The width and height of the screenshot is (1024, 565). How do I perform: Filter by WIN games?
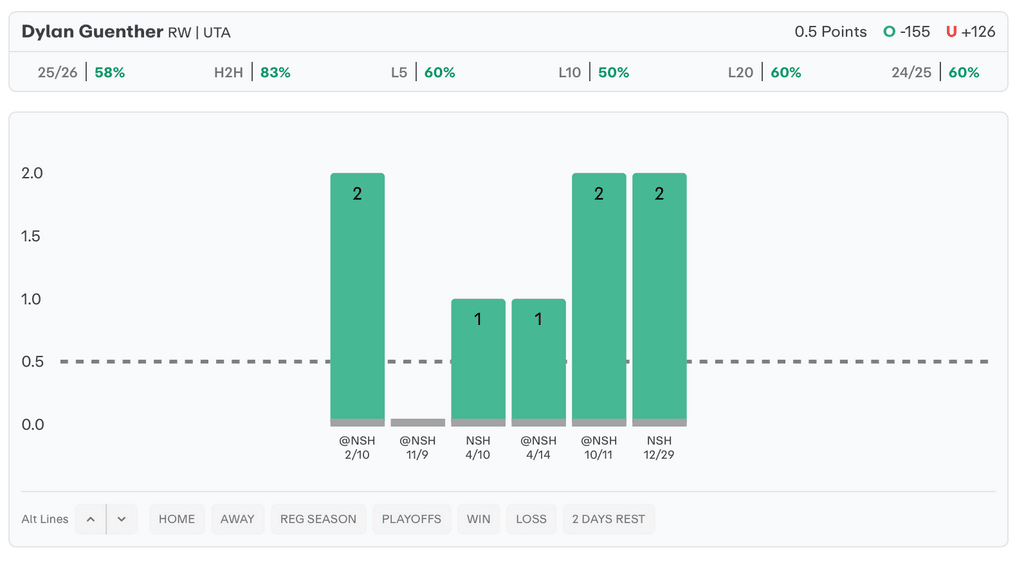(478, 519)
